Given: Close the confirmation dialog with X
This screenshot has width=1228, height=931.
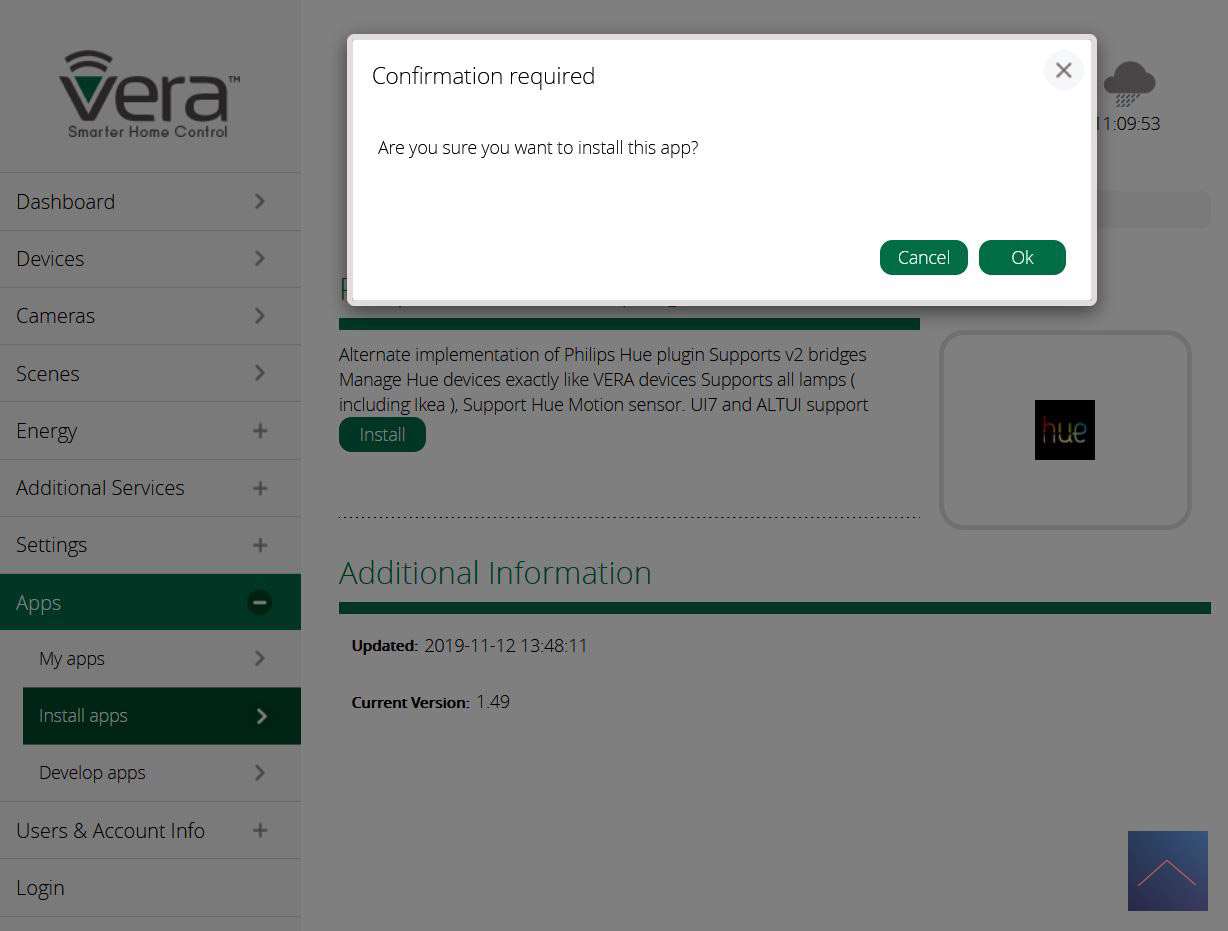Looking at the screenshot, I should click(x=1063, y=70).
